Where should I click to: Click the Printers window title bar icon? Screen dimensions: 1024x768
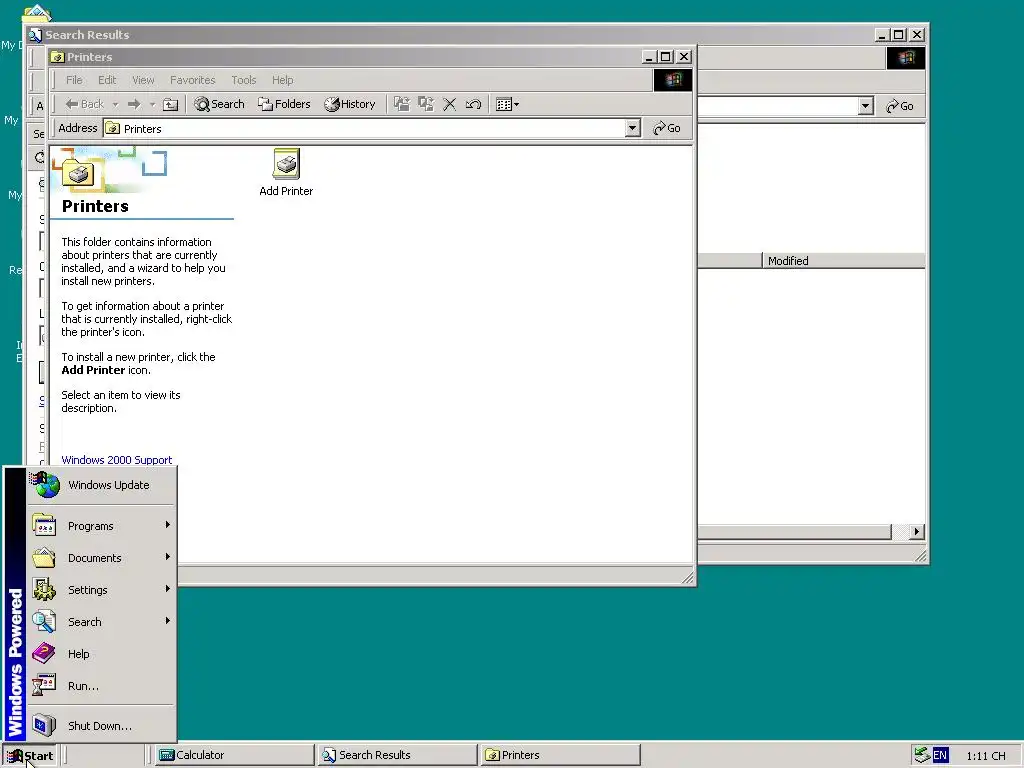(x=57, y=57)
